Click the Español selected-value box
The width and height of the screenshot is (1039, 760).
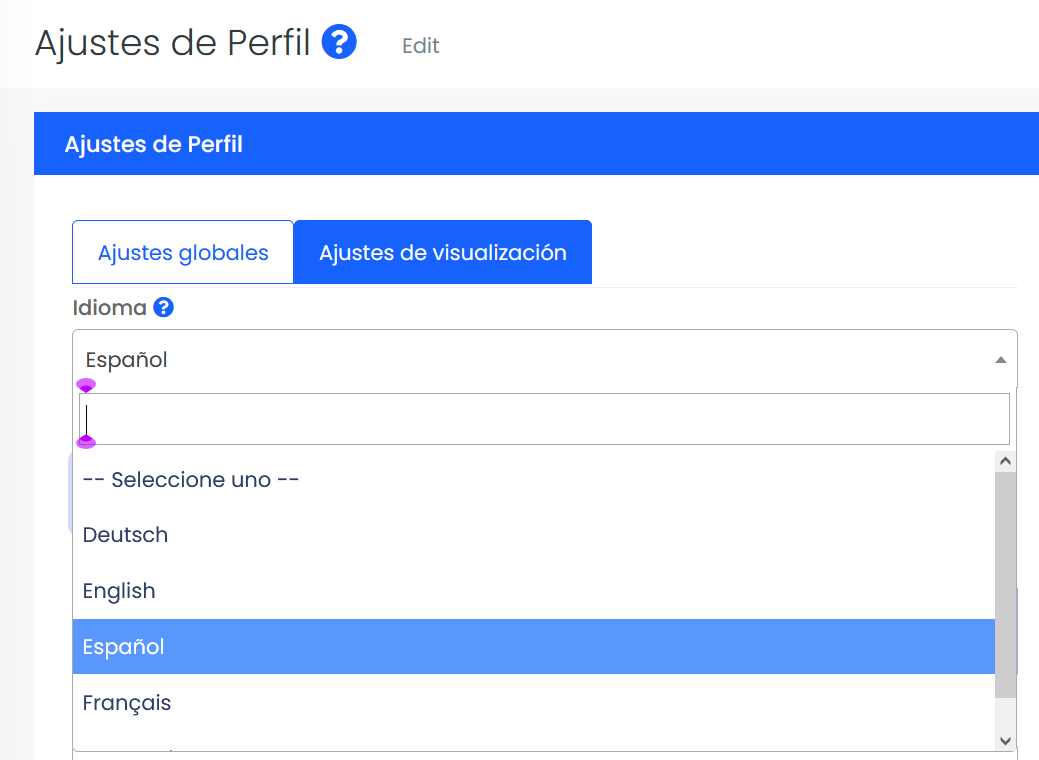545,360
